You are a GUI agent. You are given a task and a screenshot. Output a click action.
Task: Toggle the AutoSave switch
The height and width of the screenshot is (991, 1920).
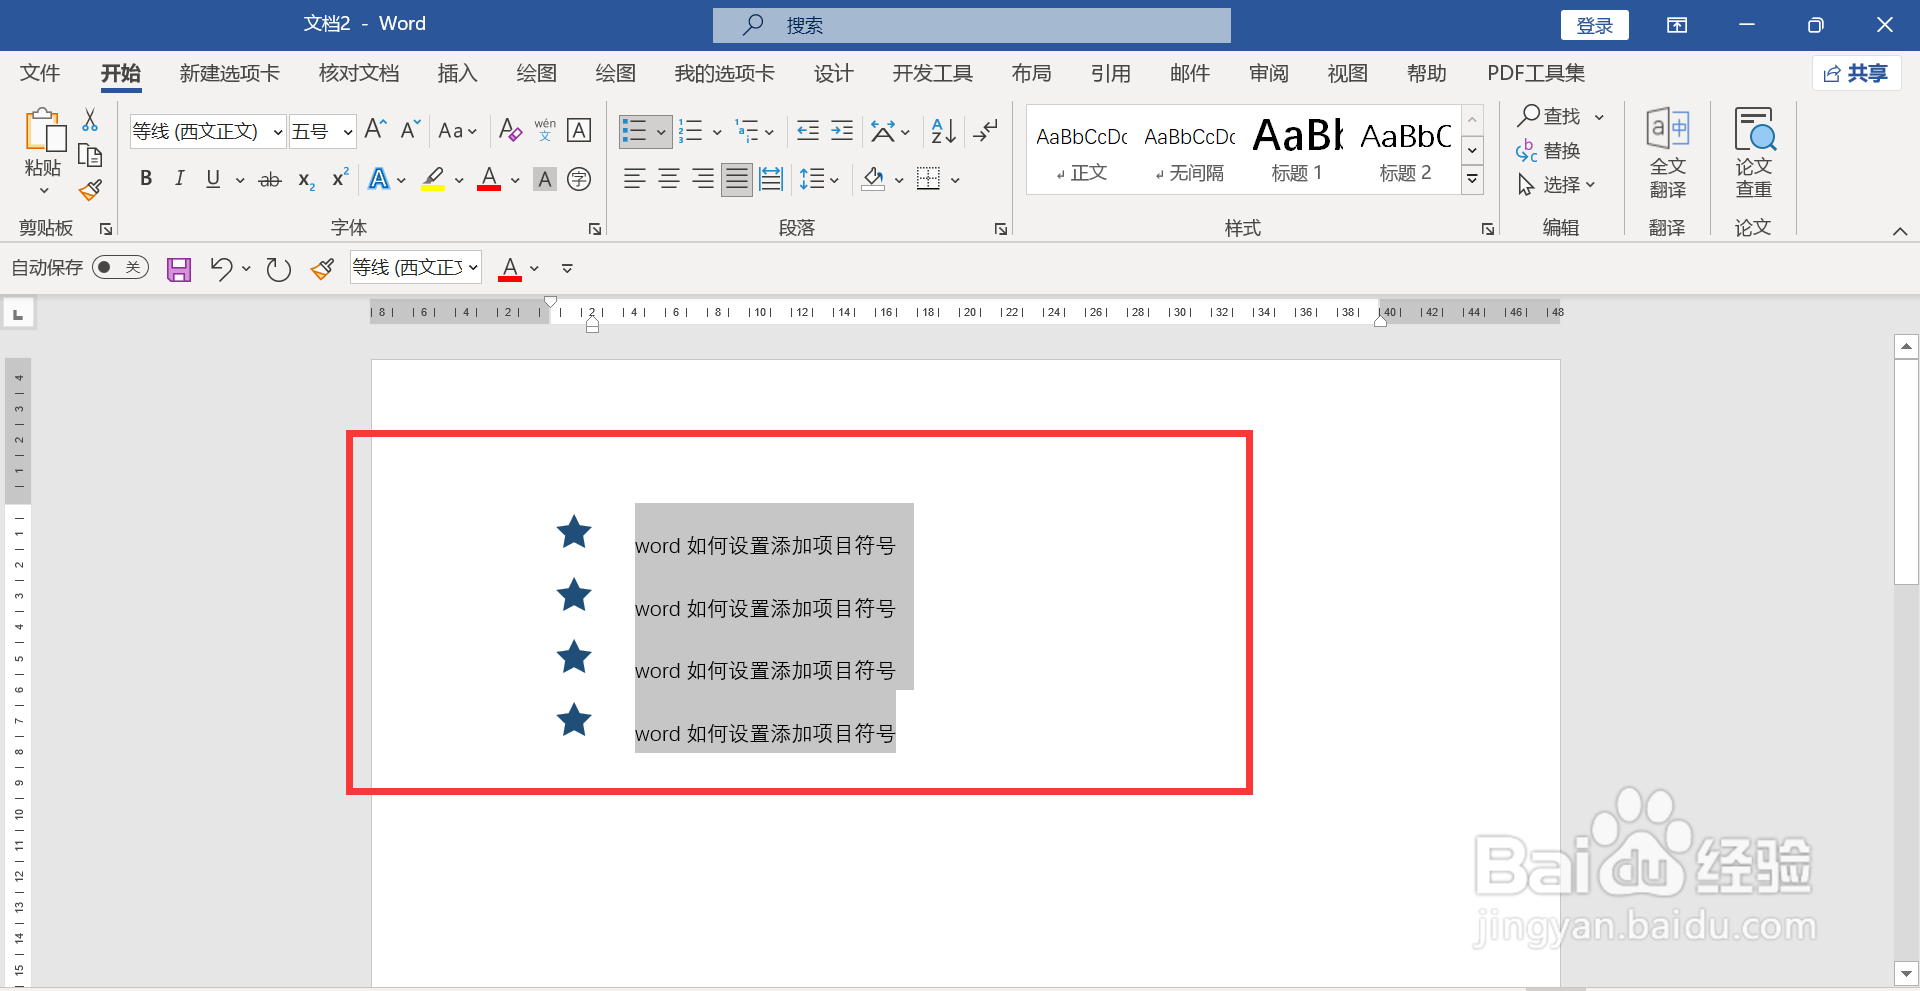(120, 267)
